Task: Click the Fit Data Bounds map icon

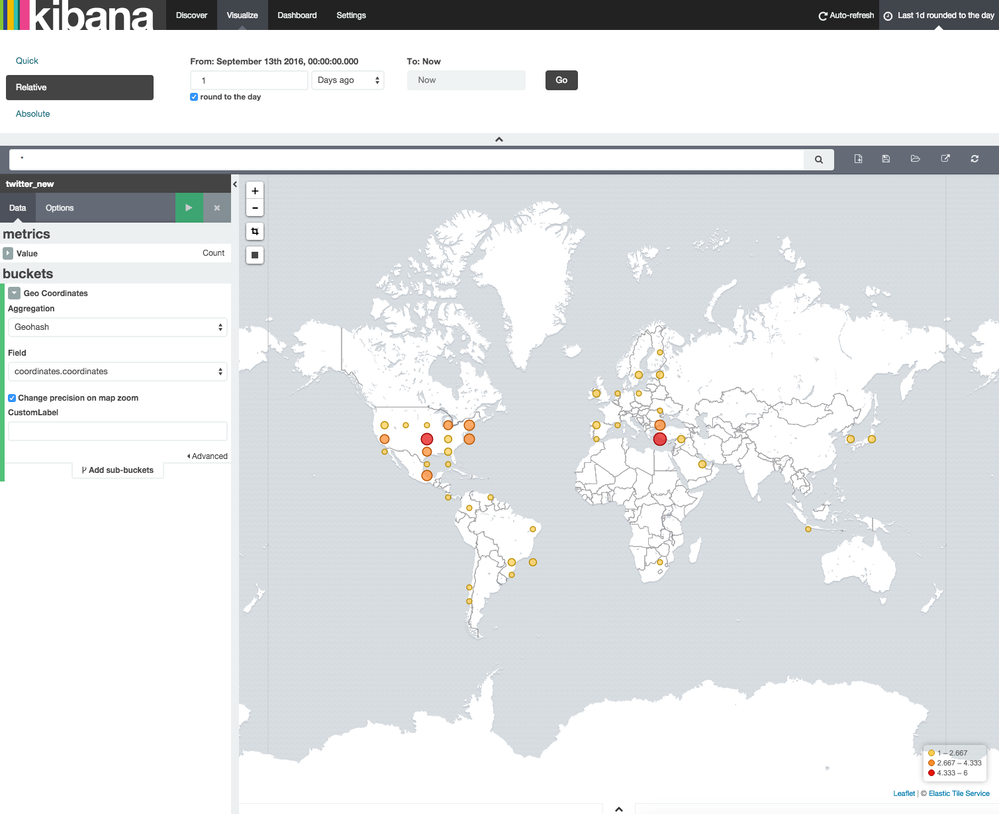Action: 255,231
